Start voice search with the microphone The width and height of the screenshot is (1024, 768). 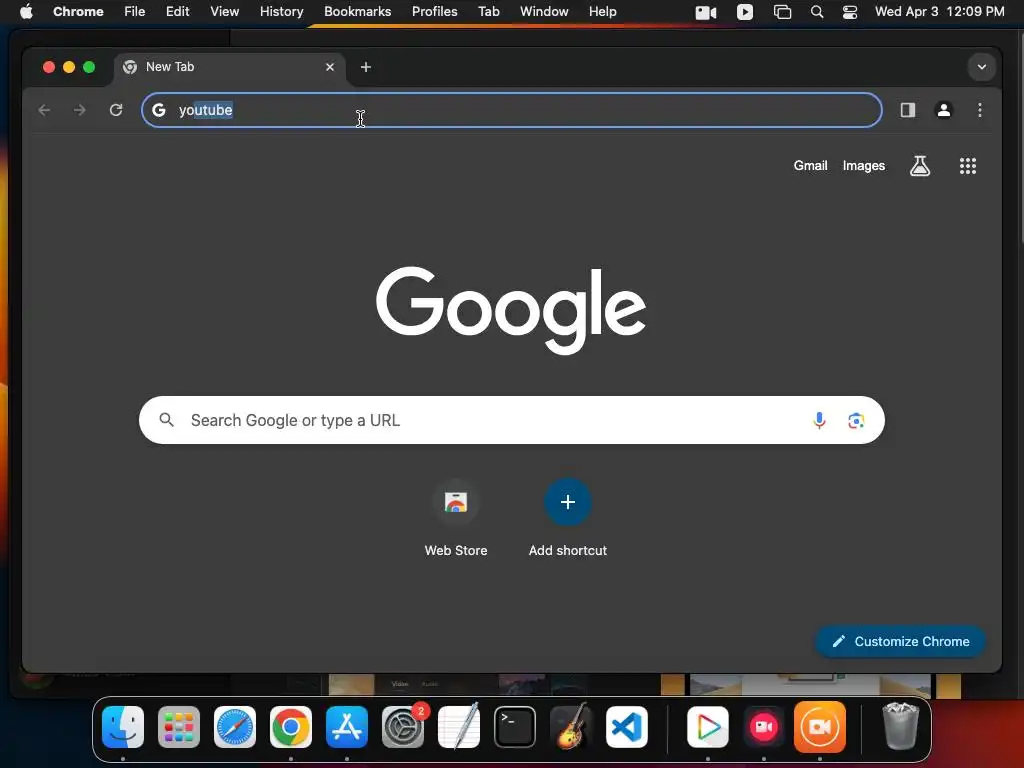click(x=819, y=420)
